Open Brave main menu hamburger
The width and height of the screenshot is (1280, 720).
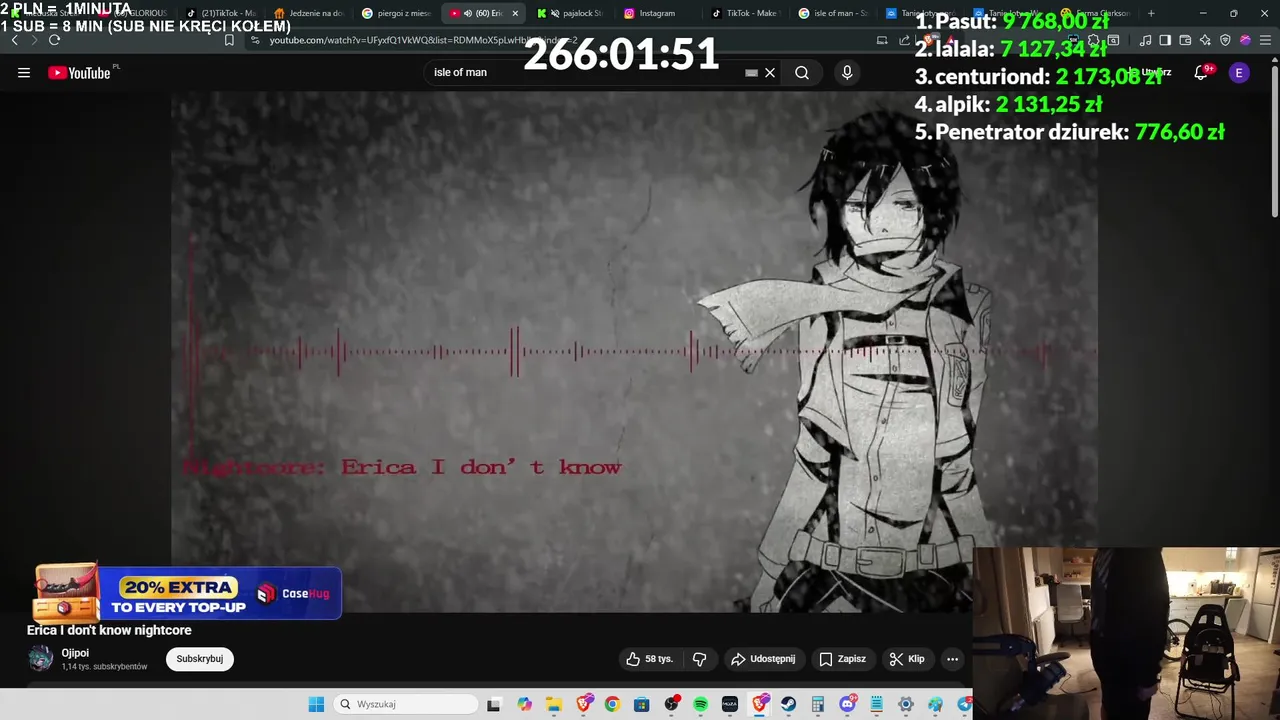[1265, 40]
